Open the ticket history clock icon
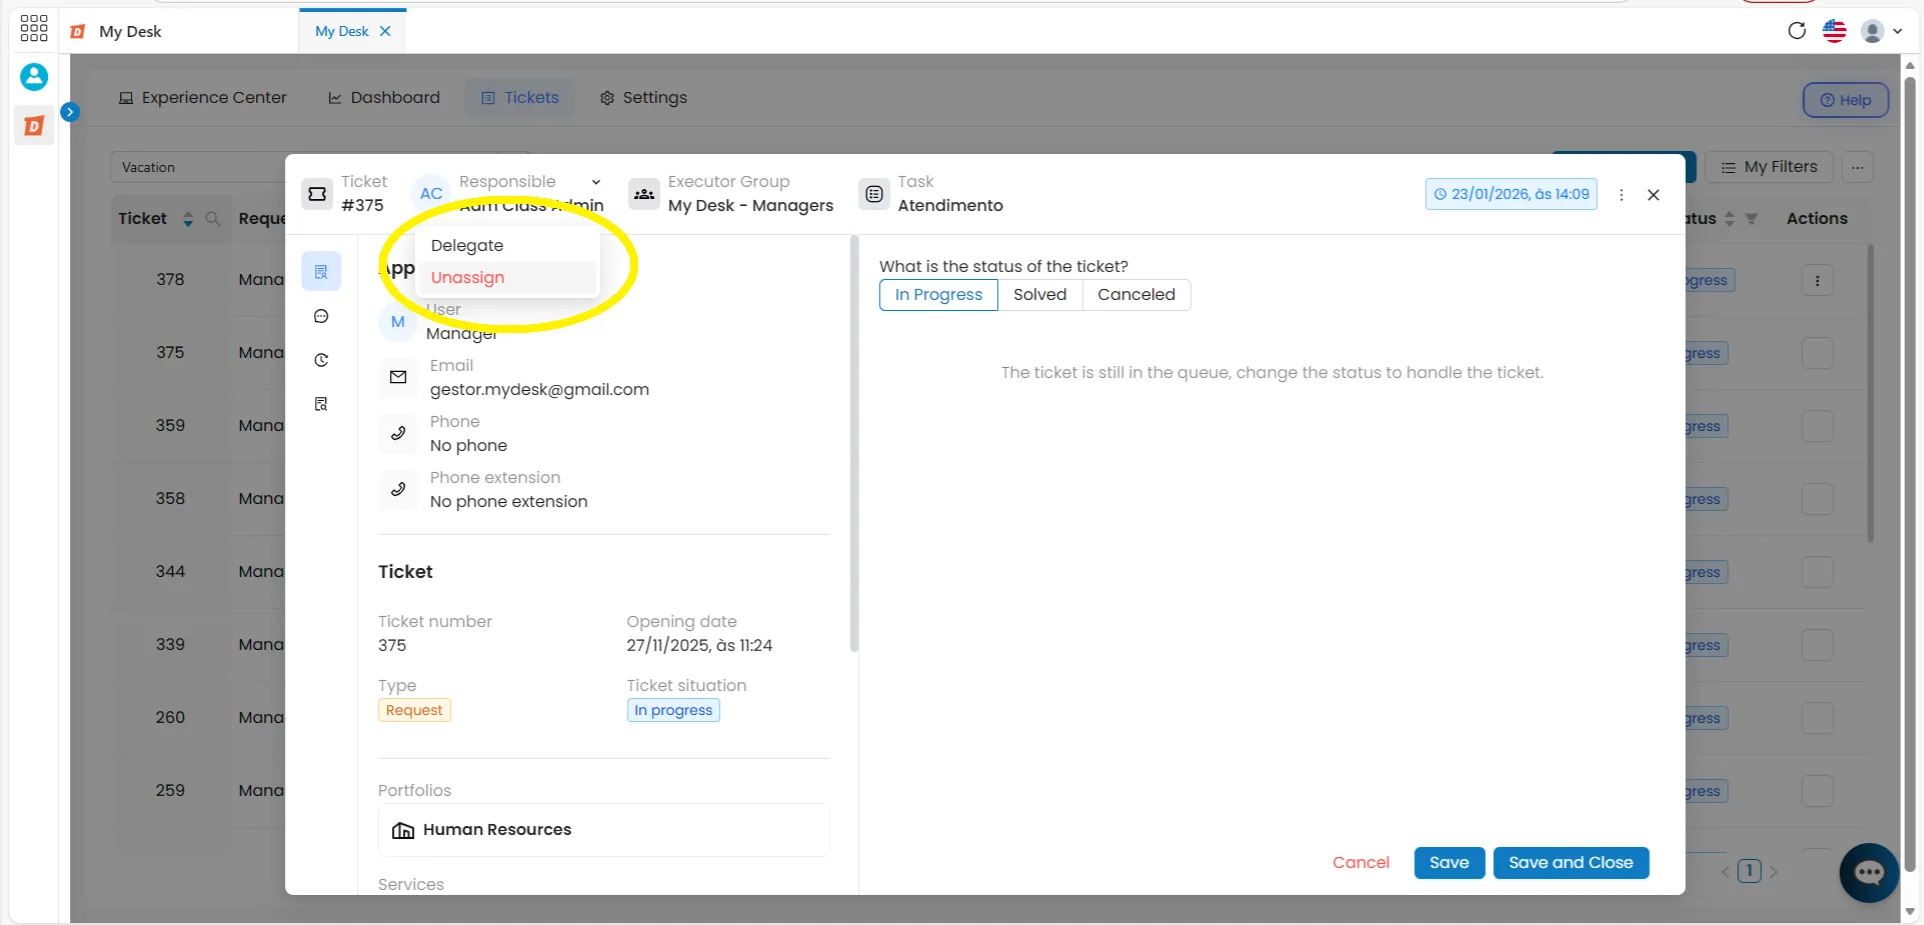Viewport: 1924px width, 925px height. point(321,360)
